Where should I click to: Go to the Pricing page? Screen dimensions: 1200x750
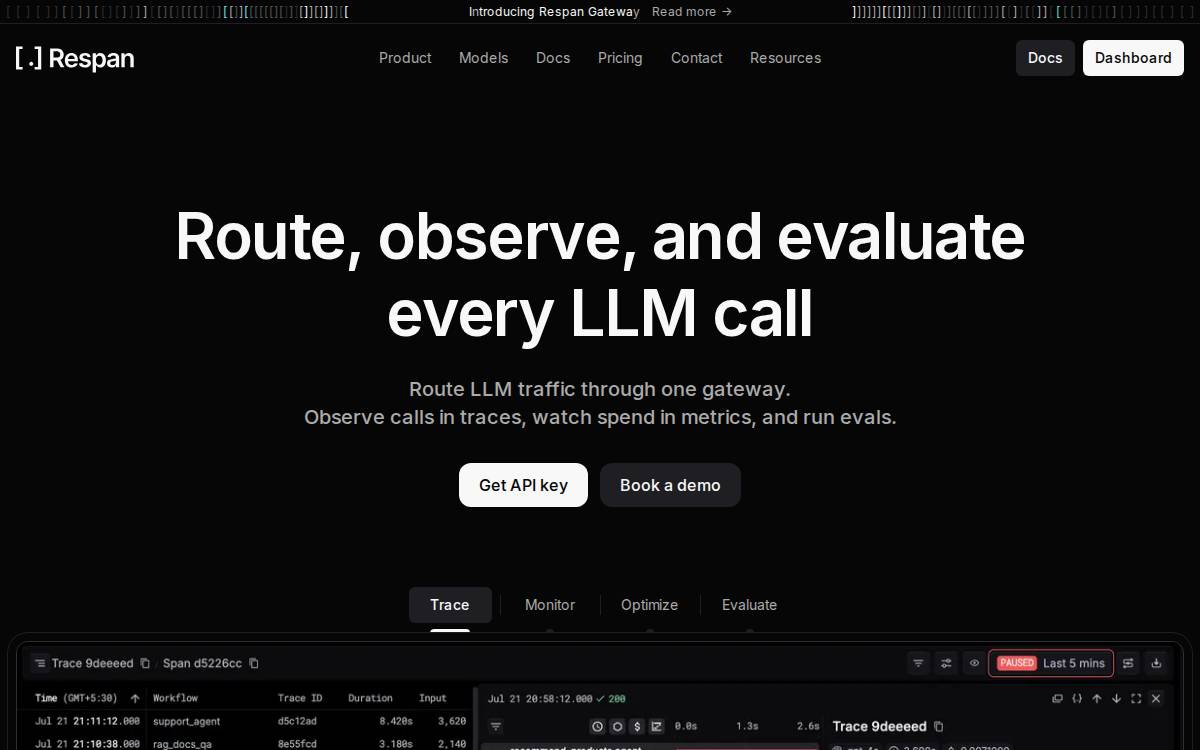coord(620,58)
